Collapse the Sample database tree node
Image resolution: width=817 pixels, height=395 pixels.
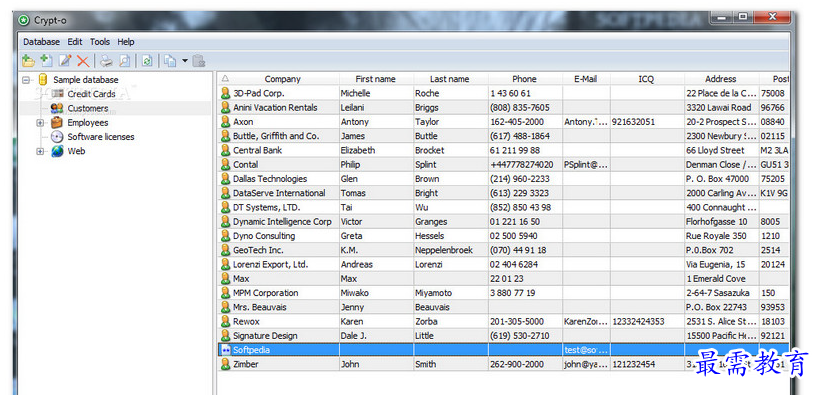tap(26, 80)
